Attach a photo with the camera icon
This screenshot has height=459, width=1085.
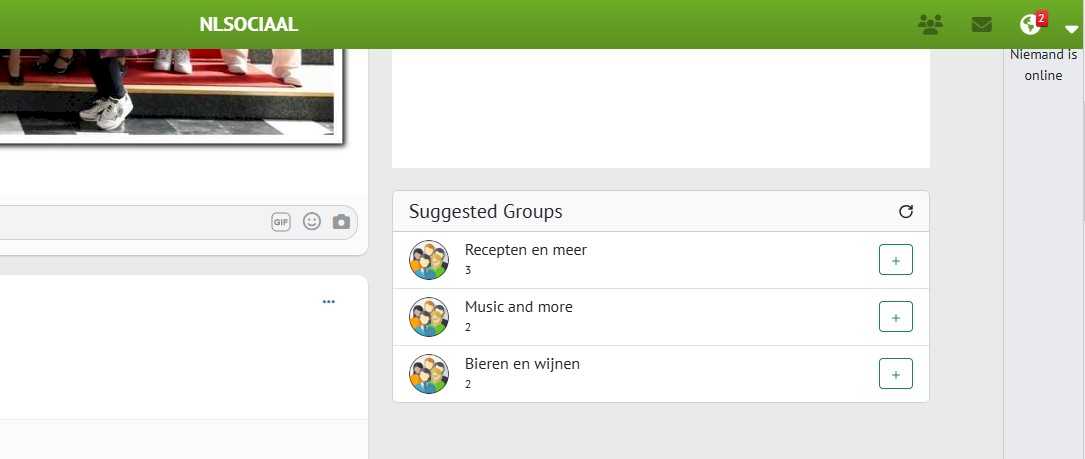tap(341, 222)
